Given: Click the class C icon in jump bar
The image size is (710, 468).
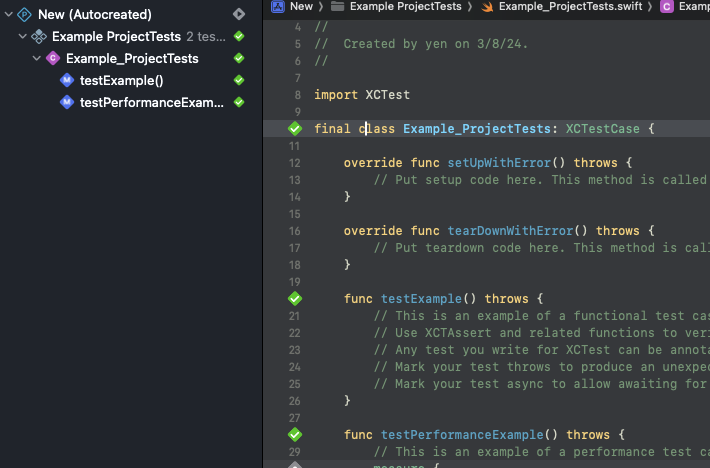Looking at the screenshot, I should point(667,6).
